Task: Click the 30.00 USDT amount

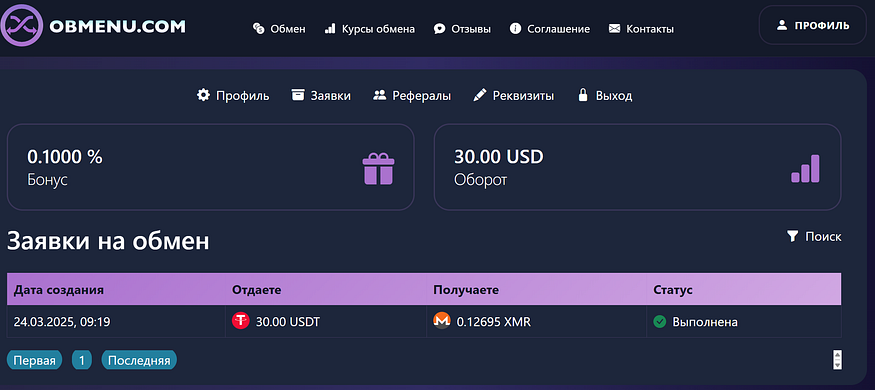Action: coord(288,322)
